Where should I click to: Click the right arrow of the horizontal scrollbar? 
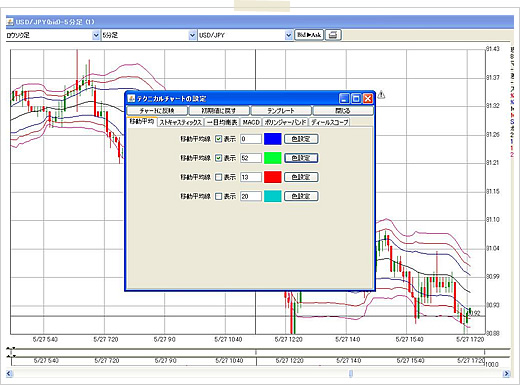point(506,374)
